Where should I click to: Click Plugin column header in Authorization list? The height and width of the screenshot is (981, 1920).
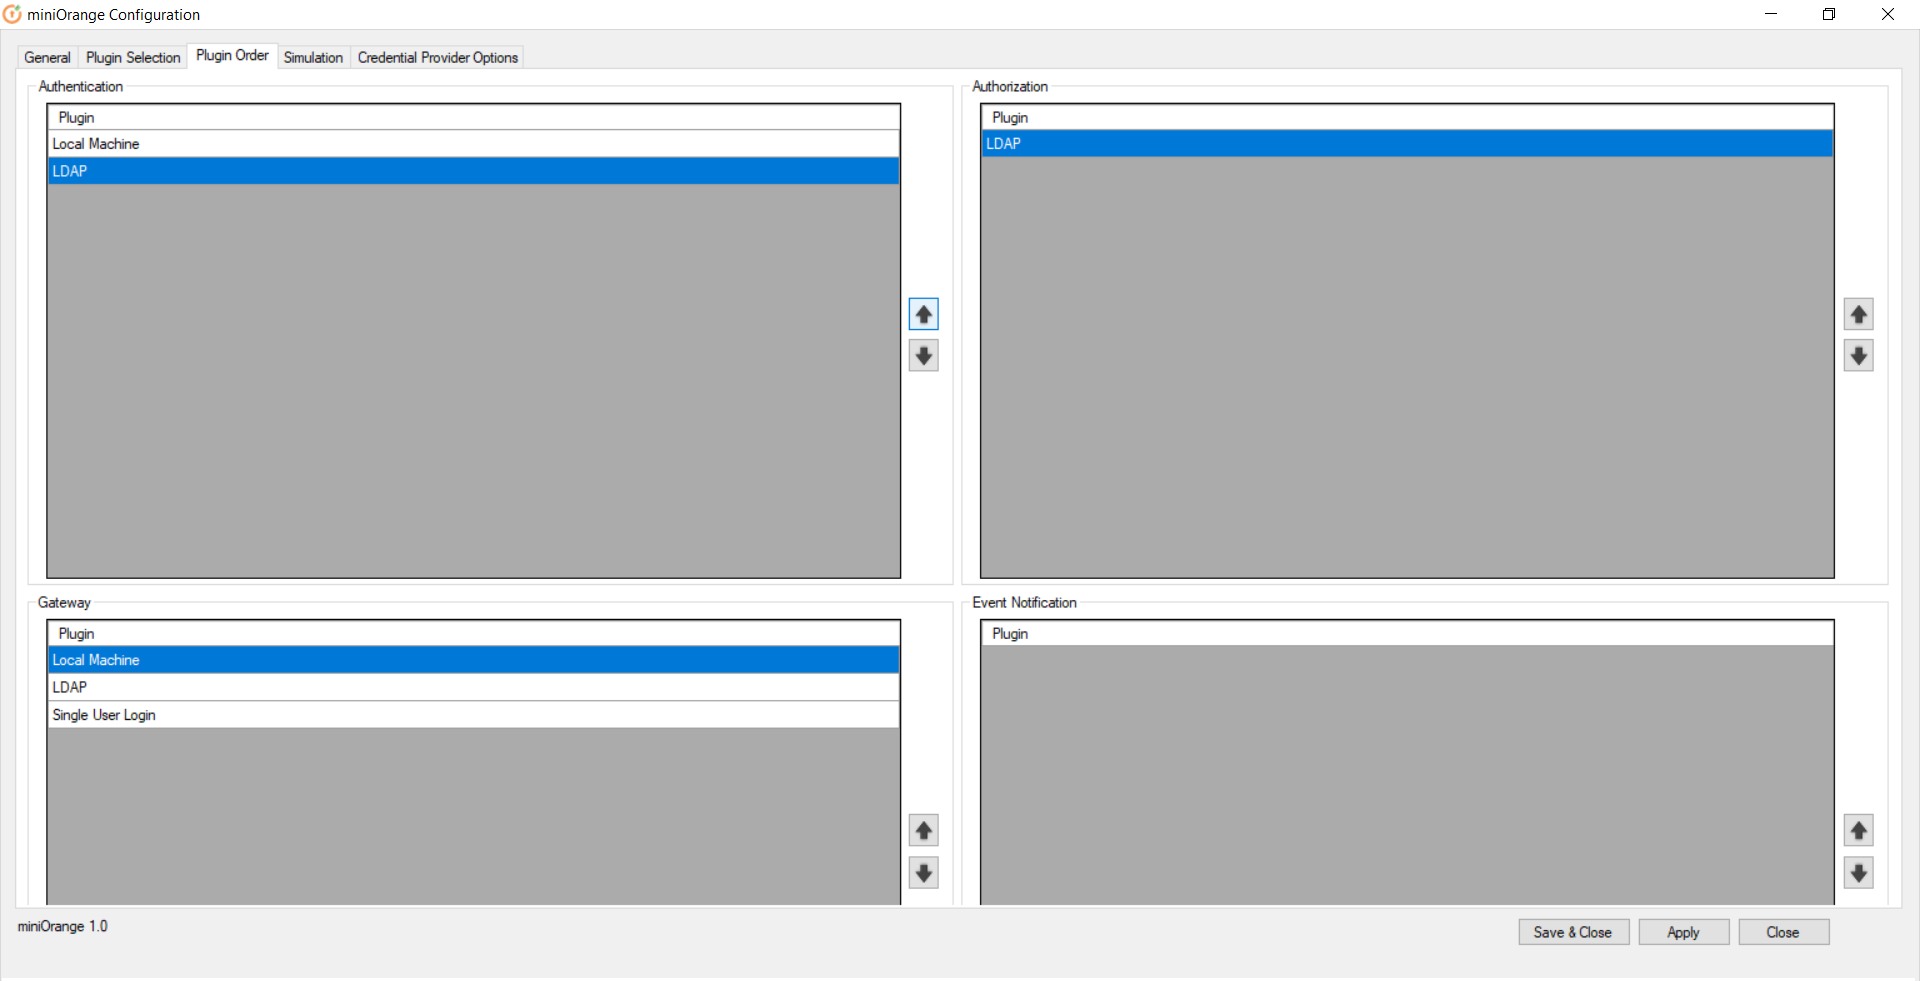coord(1407,118)
